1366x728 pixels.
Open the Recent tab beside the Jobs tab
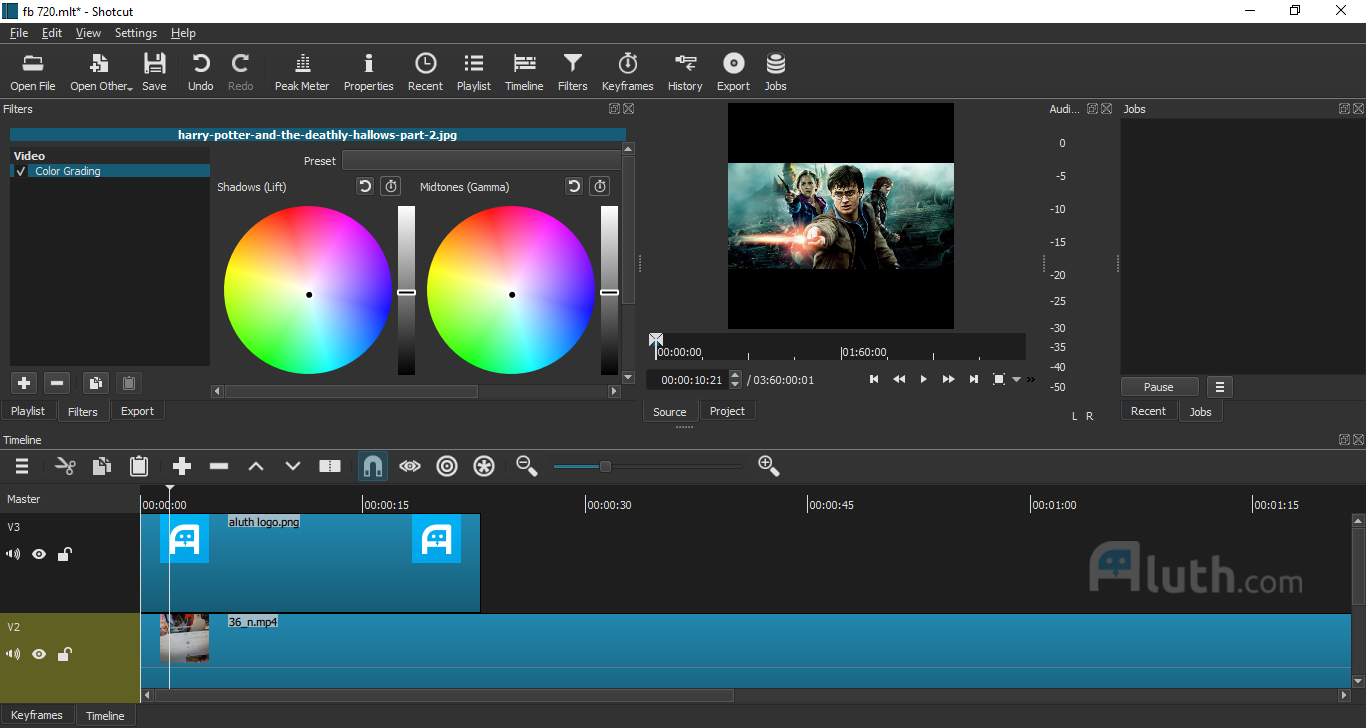1148,411
